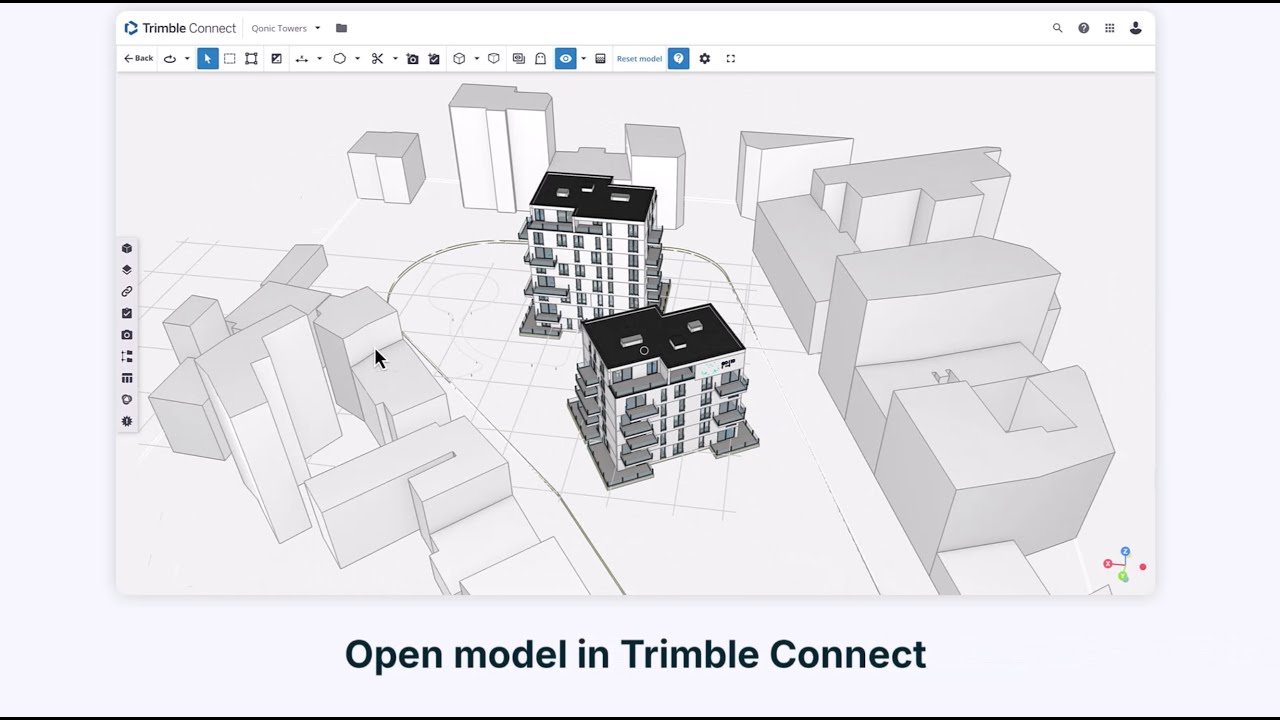
Task: Open the Links panel icon in sidebar
Action: pos(127,291)
